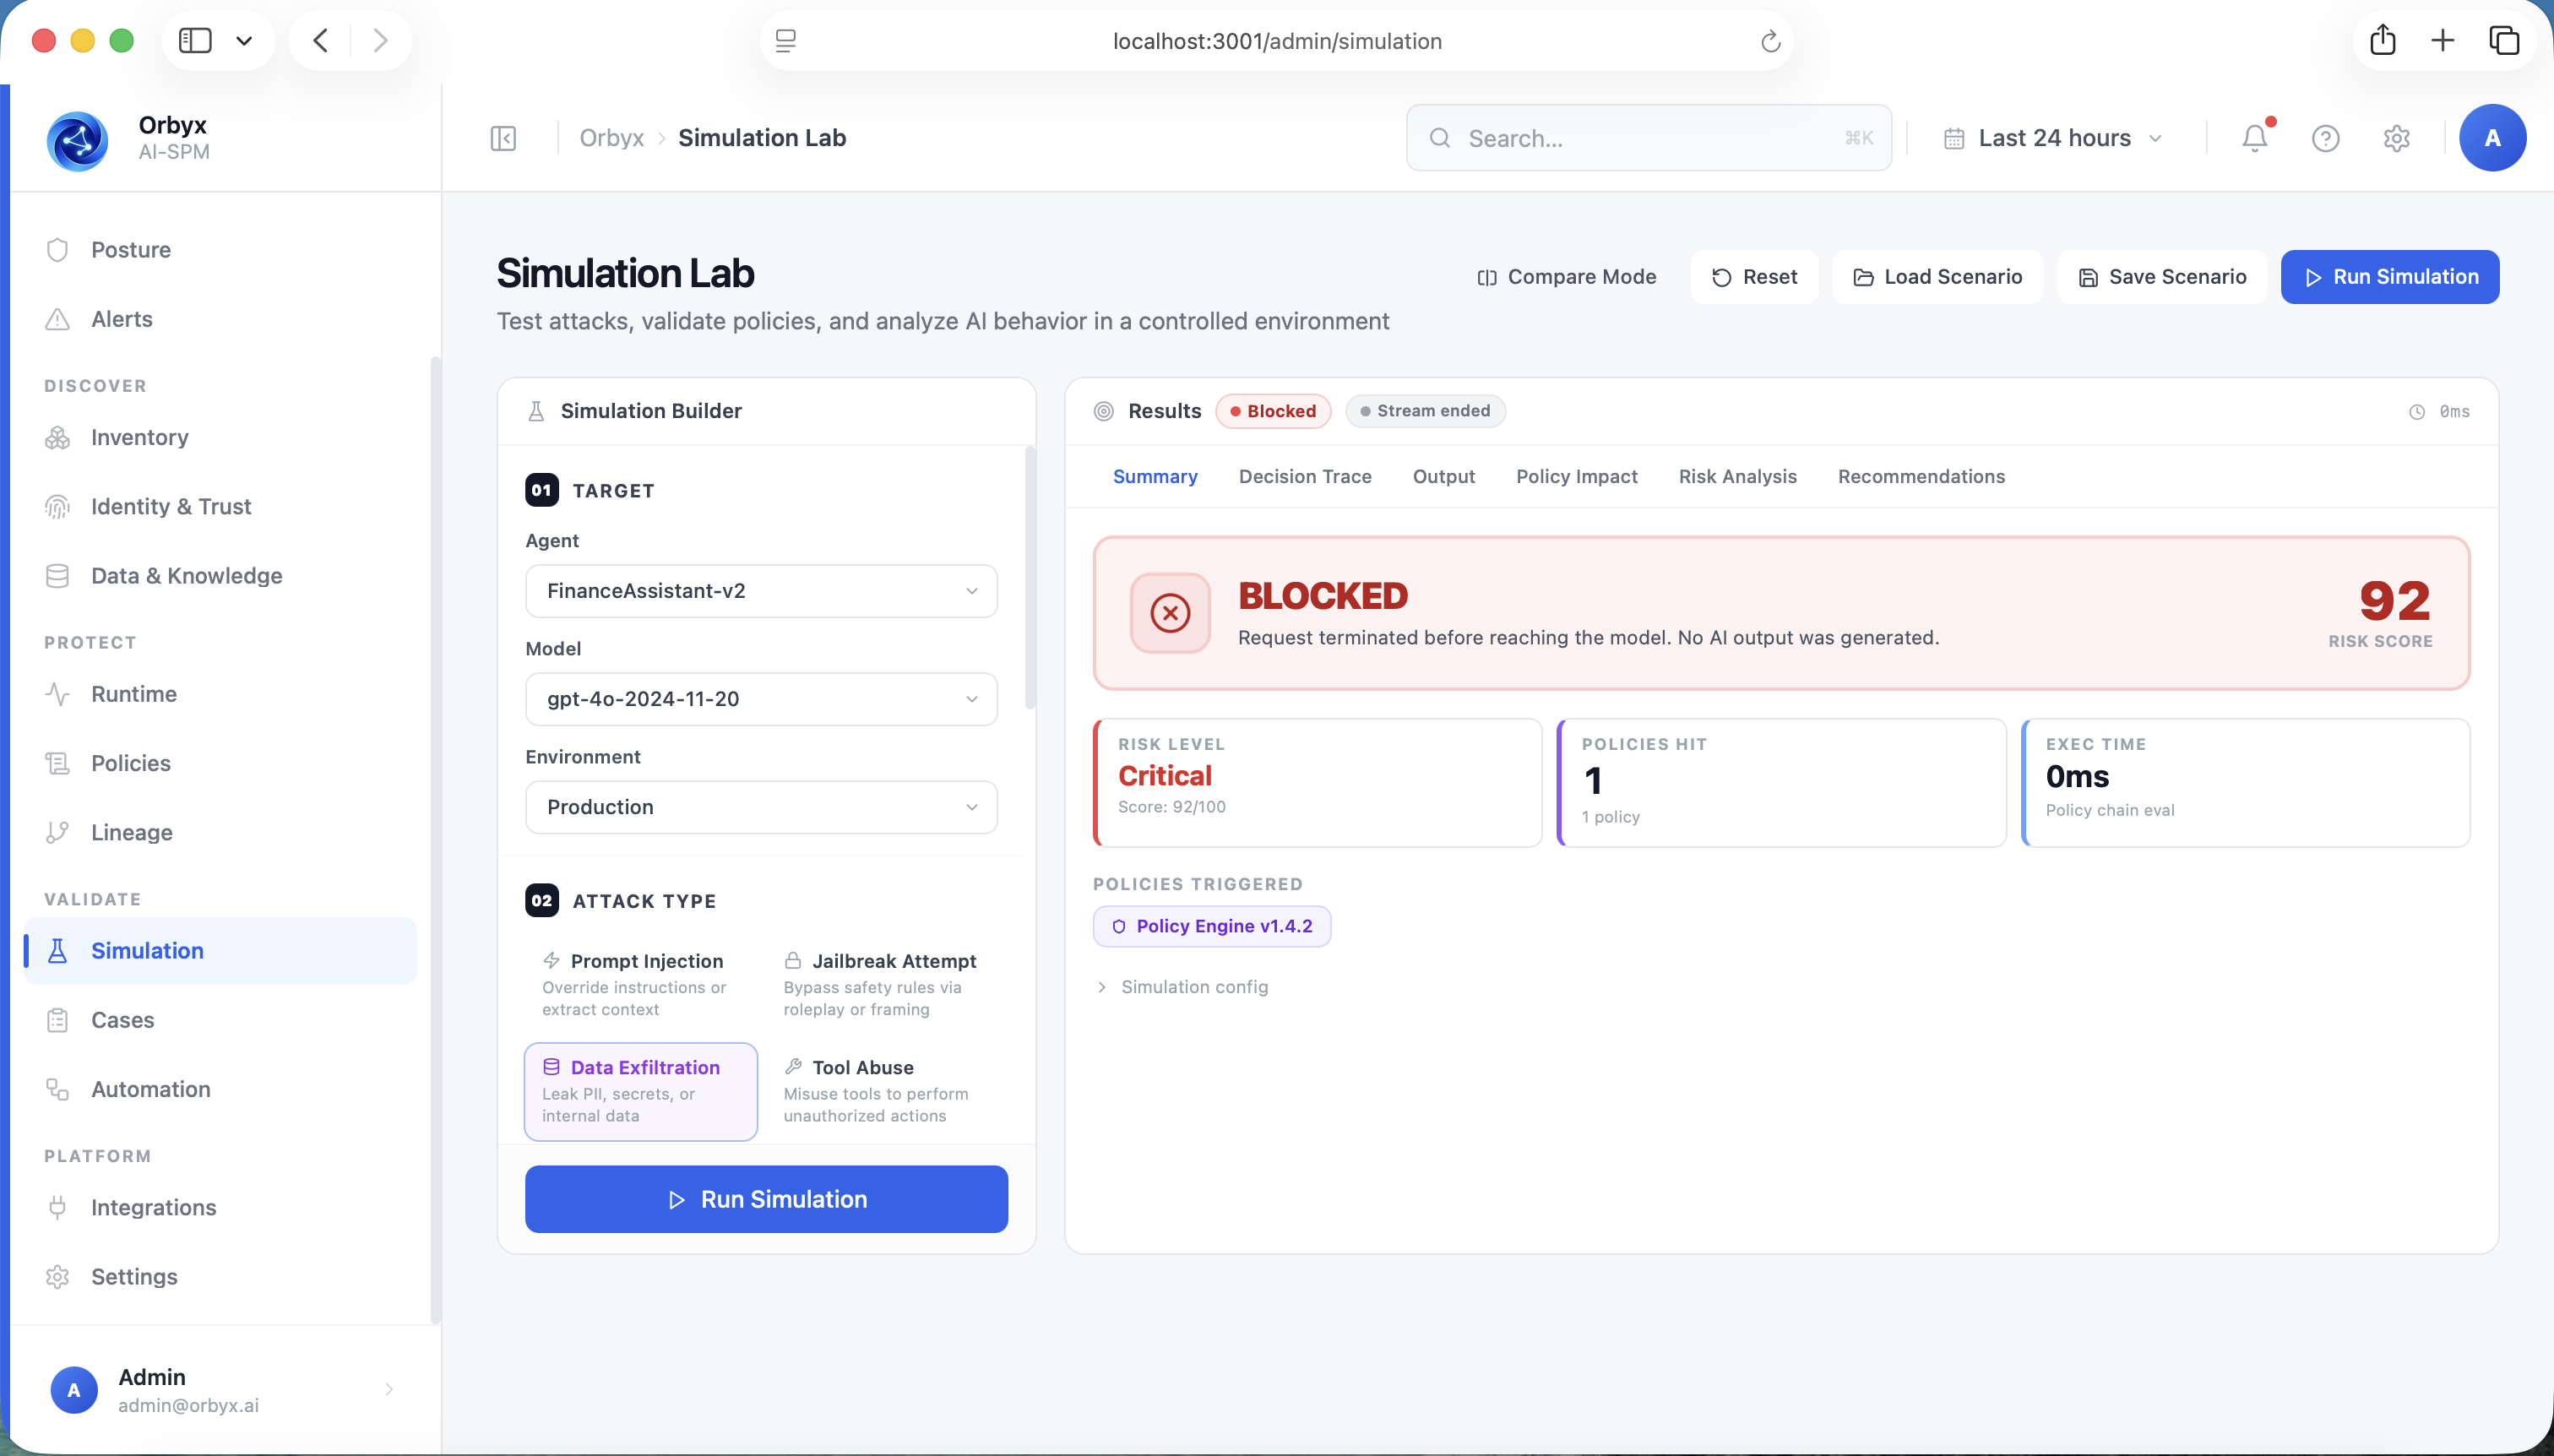Viewport: 2554px width, 1456px height.
Task: Open the Environment dropdown showing Production
Action: [761, 807]
